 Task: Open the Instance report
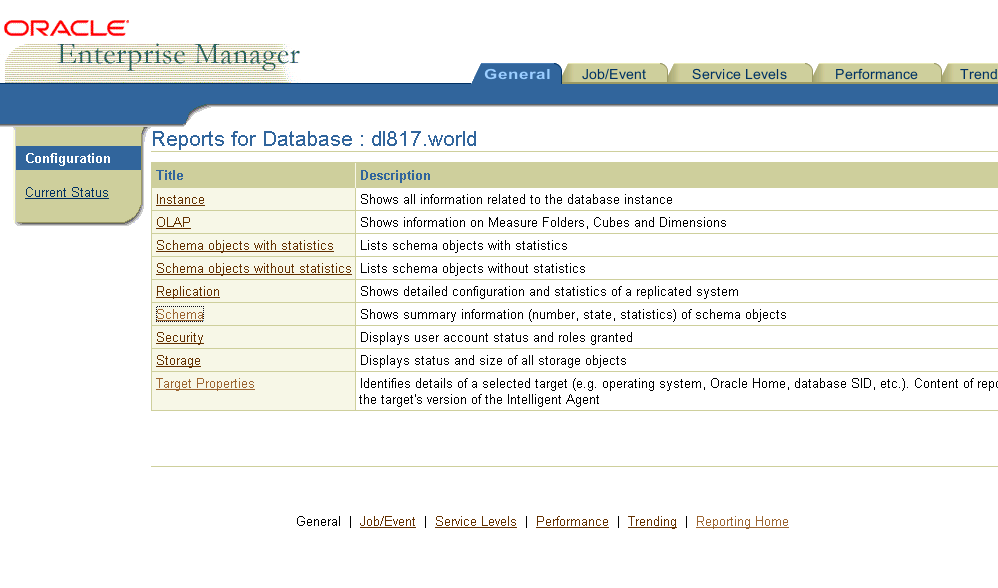[180, 200]
